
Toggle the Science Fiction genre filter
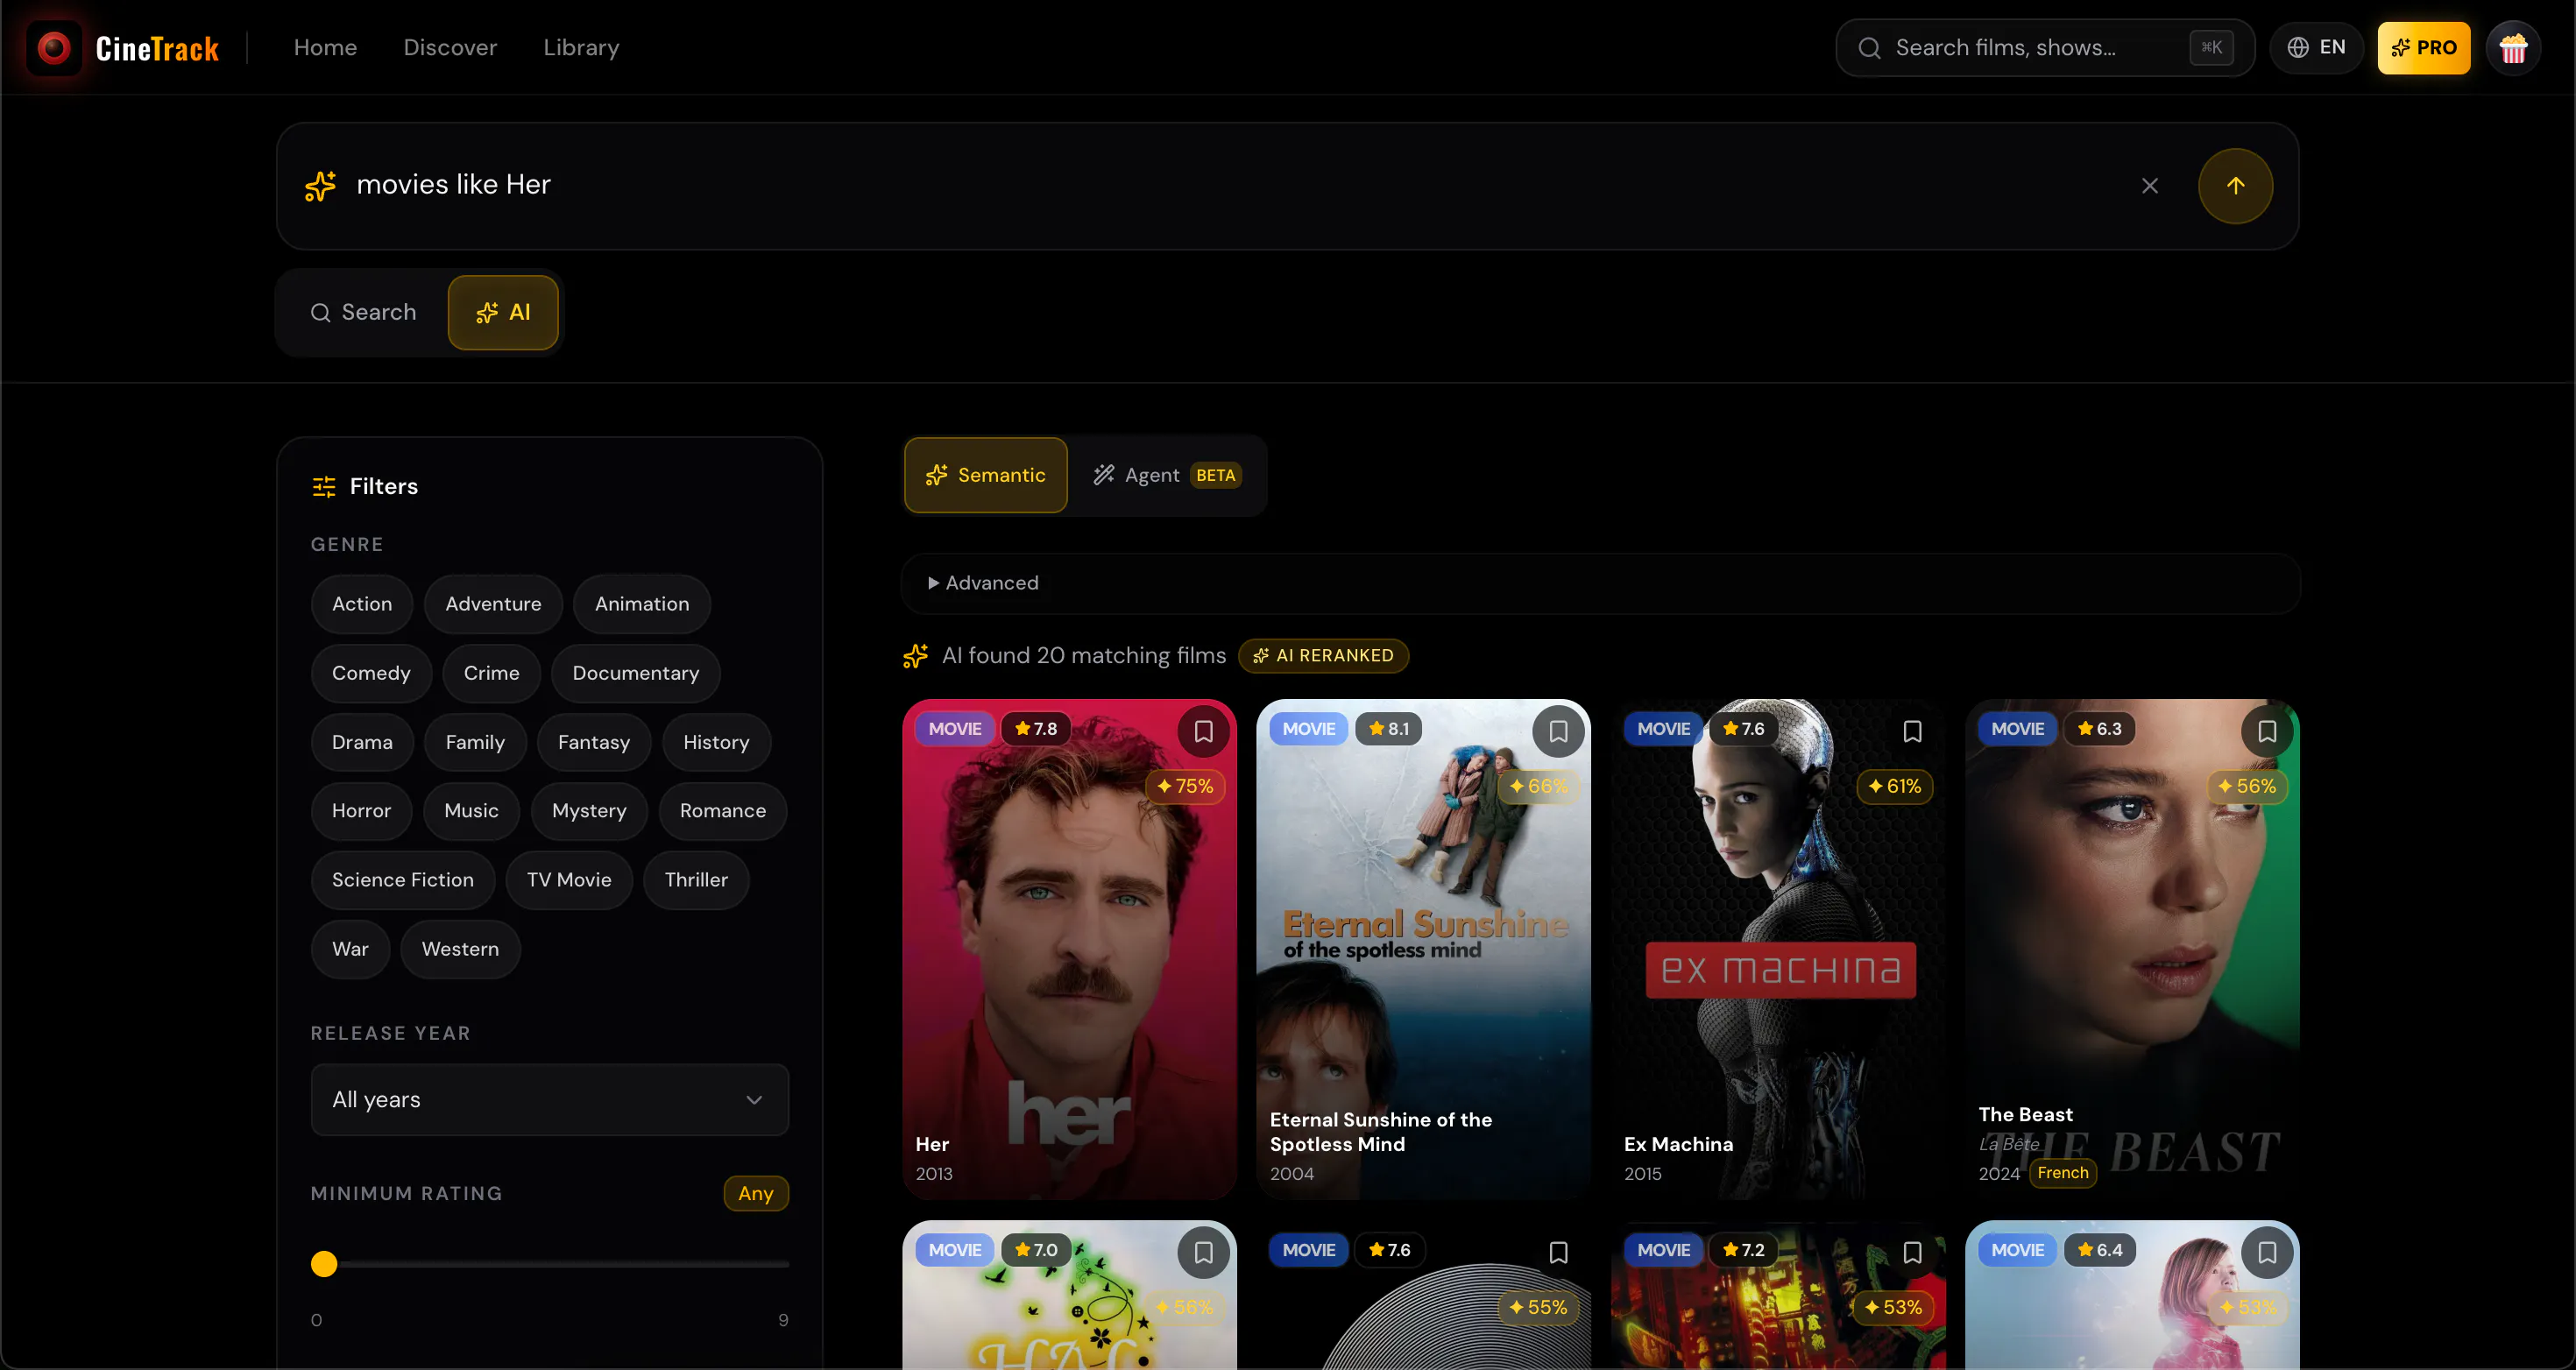click(x=403, y=880)
